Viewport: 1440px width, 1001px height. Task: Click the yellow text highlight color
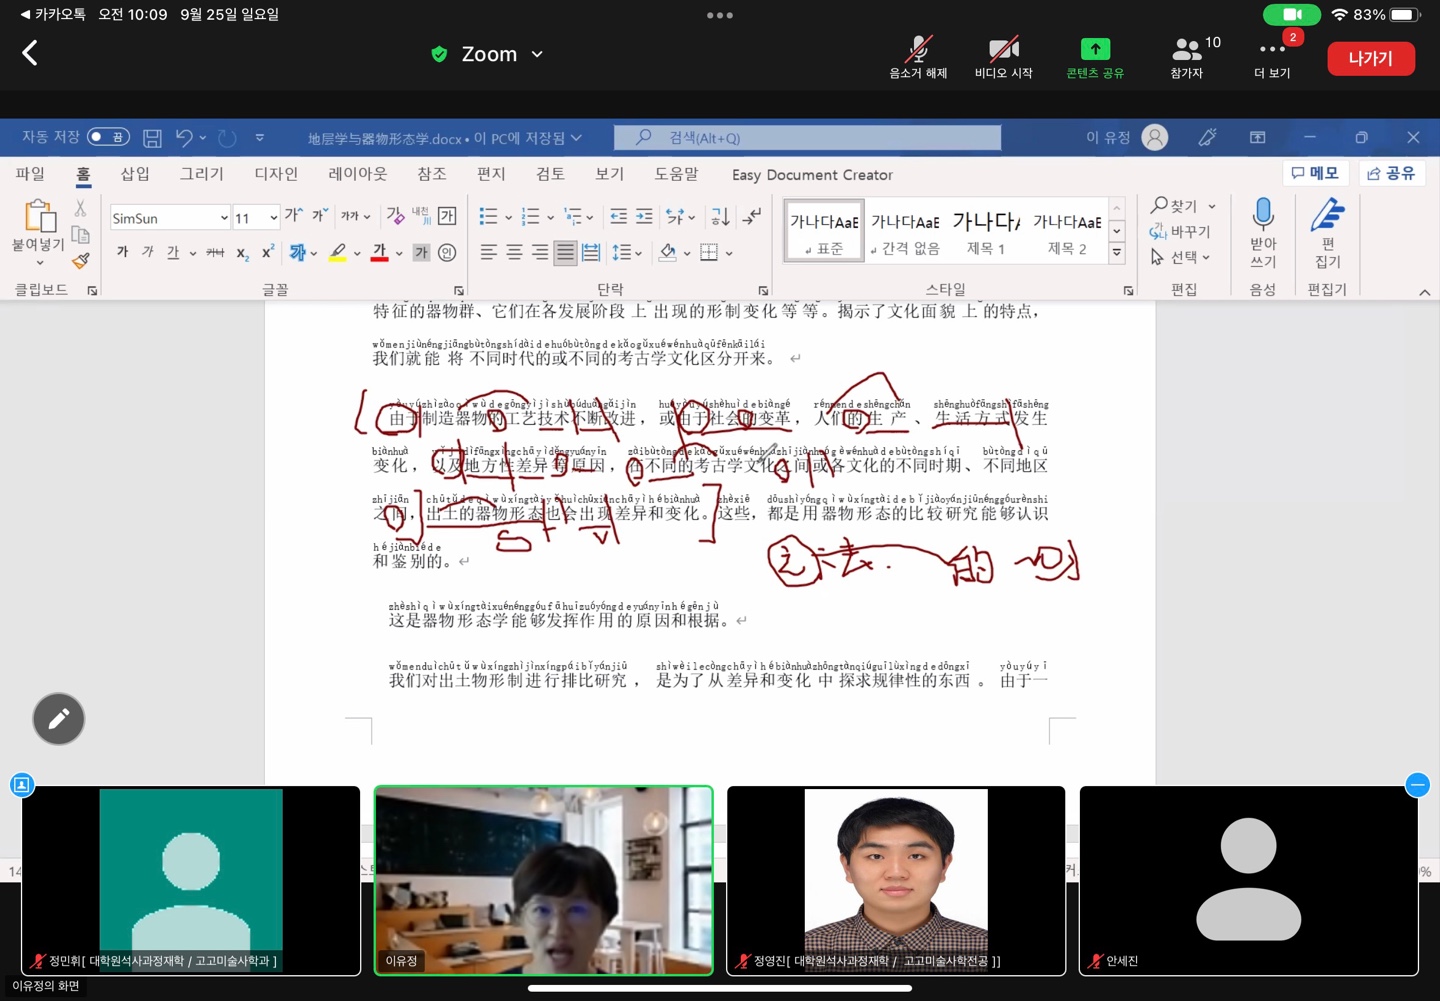(338, 253)
